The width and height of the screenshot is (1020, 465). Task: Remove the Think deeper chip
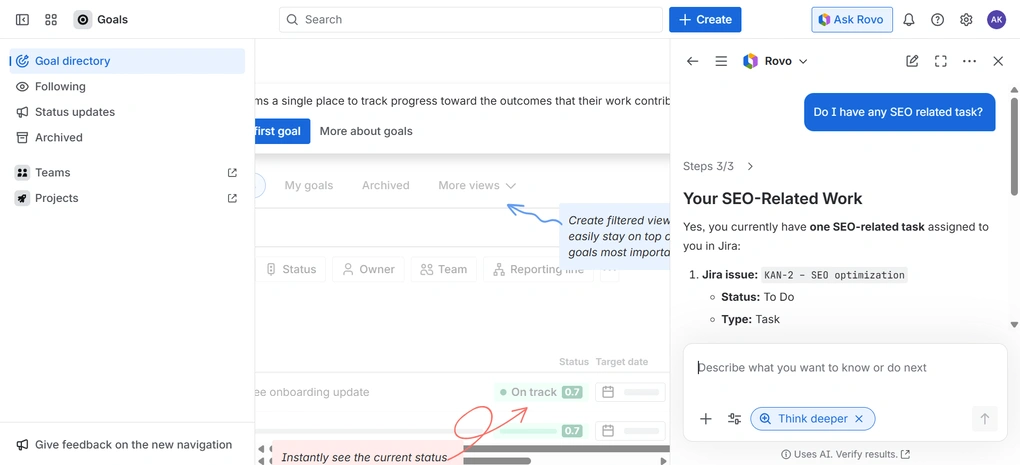[859, 419]
